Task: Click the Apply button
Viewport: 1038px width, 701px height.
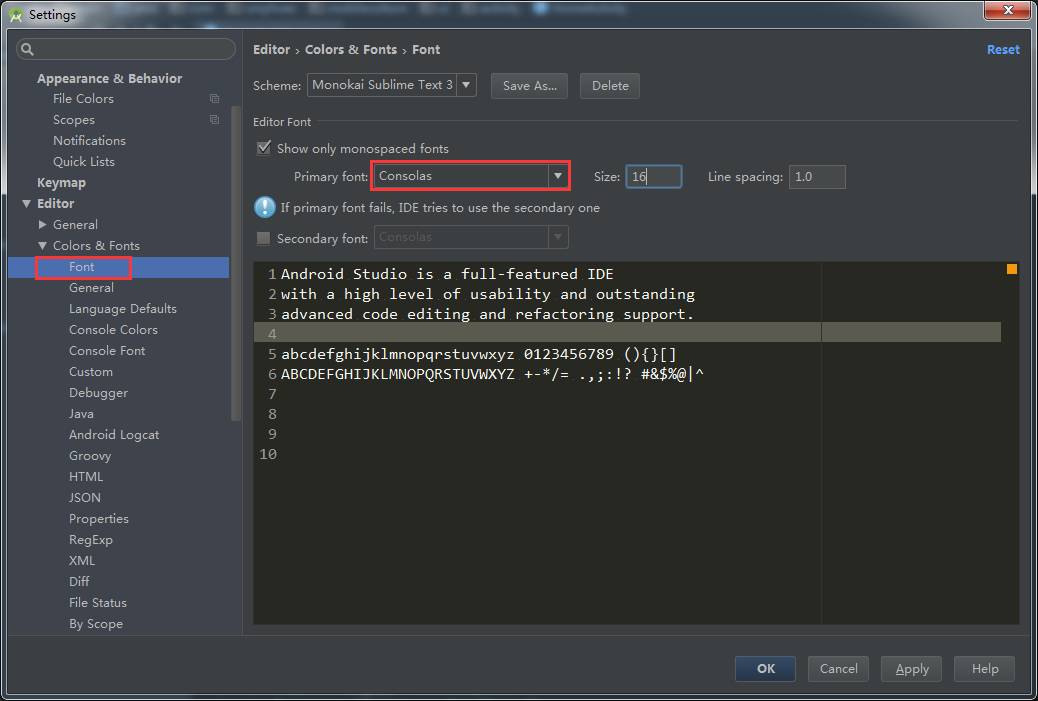Action: (910, 668)
